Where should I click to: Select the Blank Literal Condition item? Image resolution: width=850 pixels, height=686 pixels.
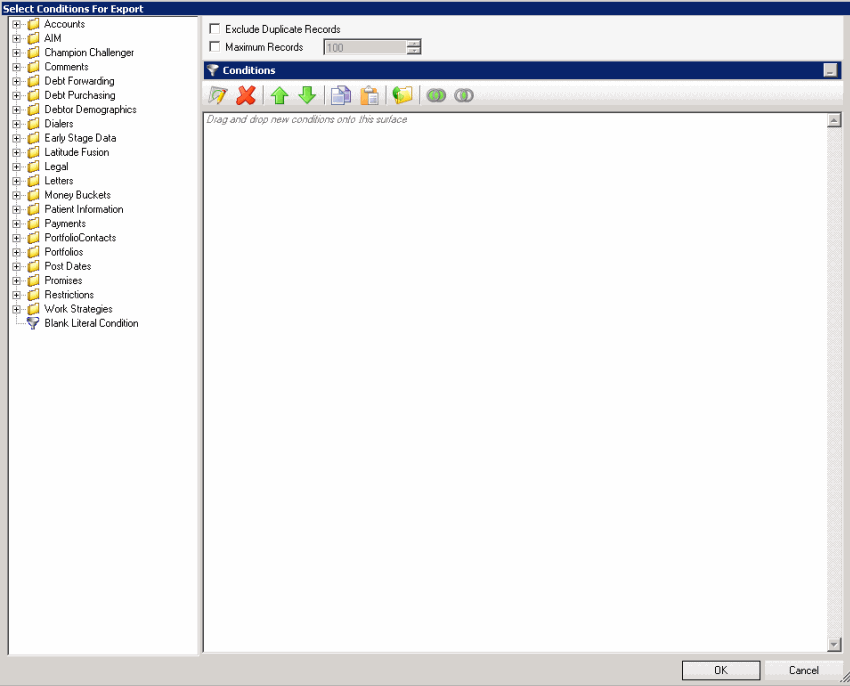click(91, 323)
